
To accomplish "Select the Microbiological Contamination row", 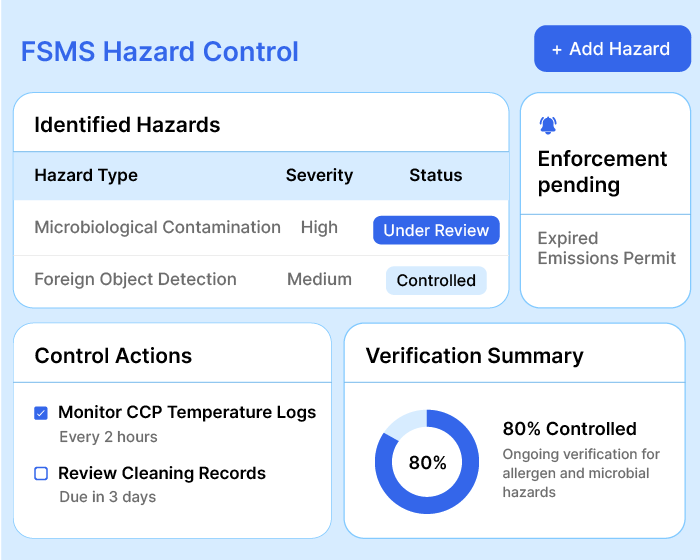I will (x=157, y=227).
